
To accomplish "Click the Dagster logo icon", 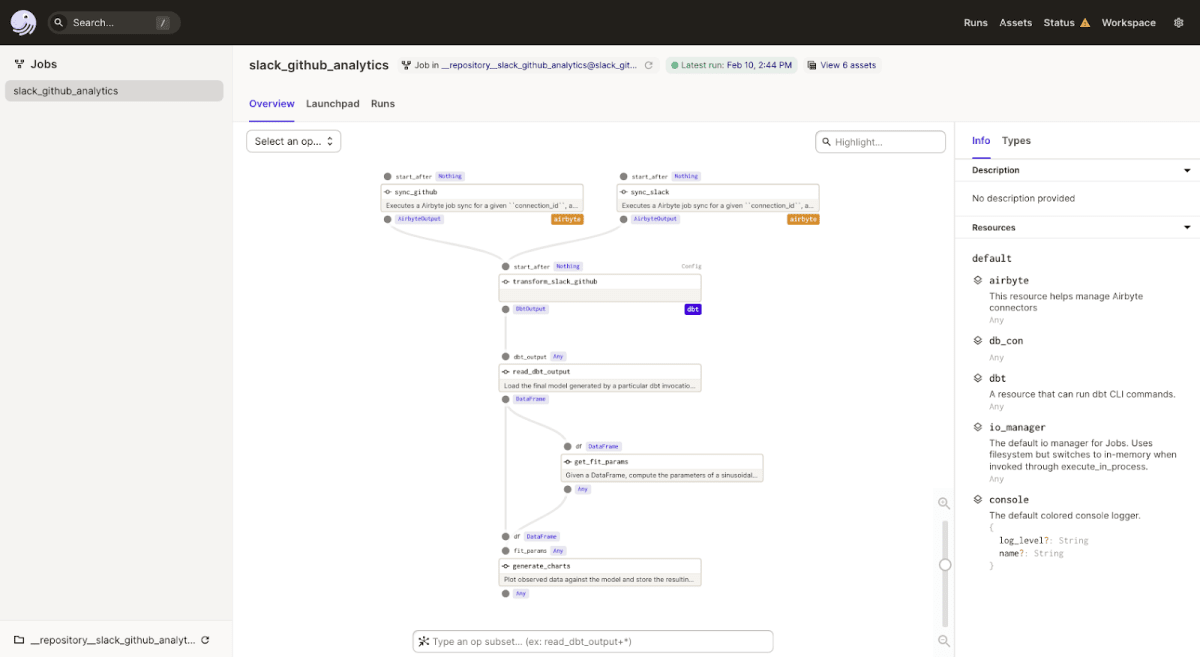I will [x=23, y=22].
